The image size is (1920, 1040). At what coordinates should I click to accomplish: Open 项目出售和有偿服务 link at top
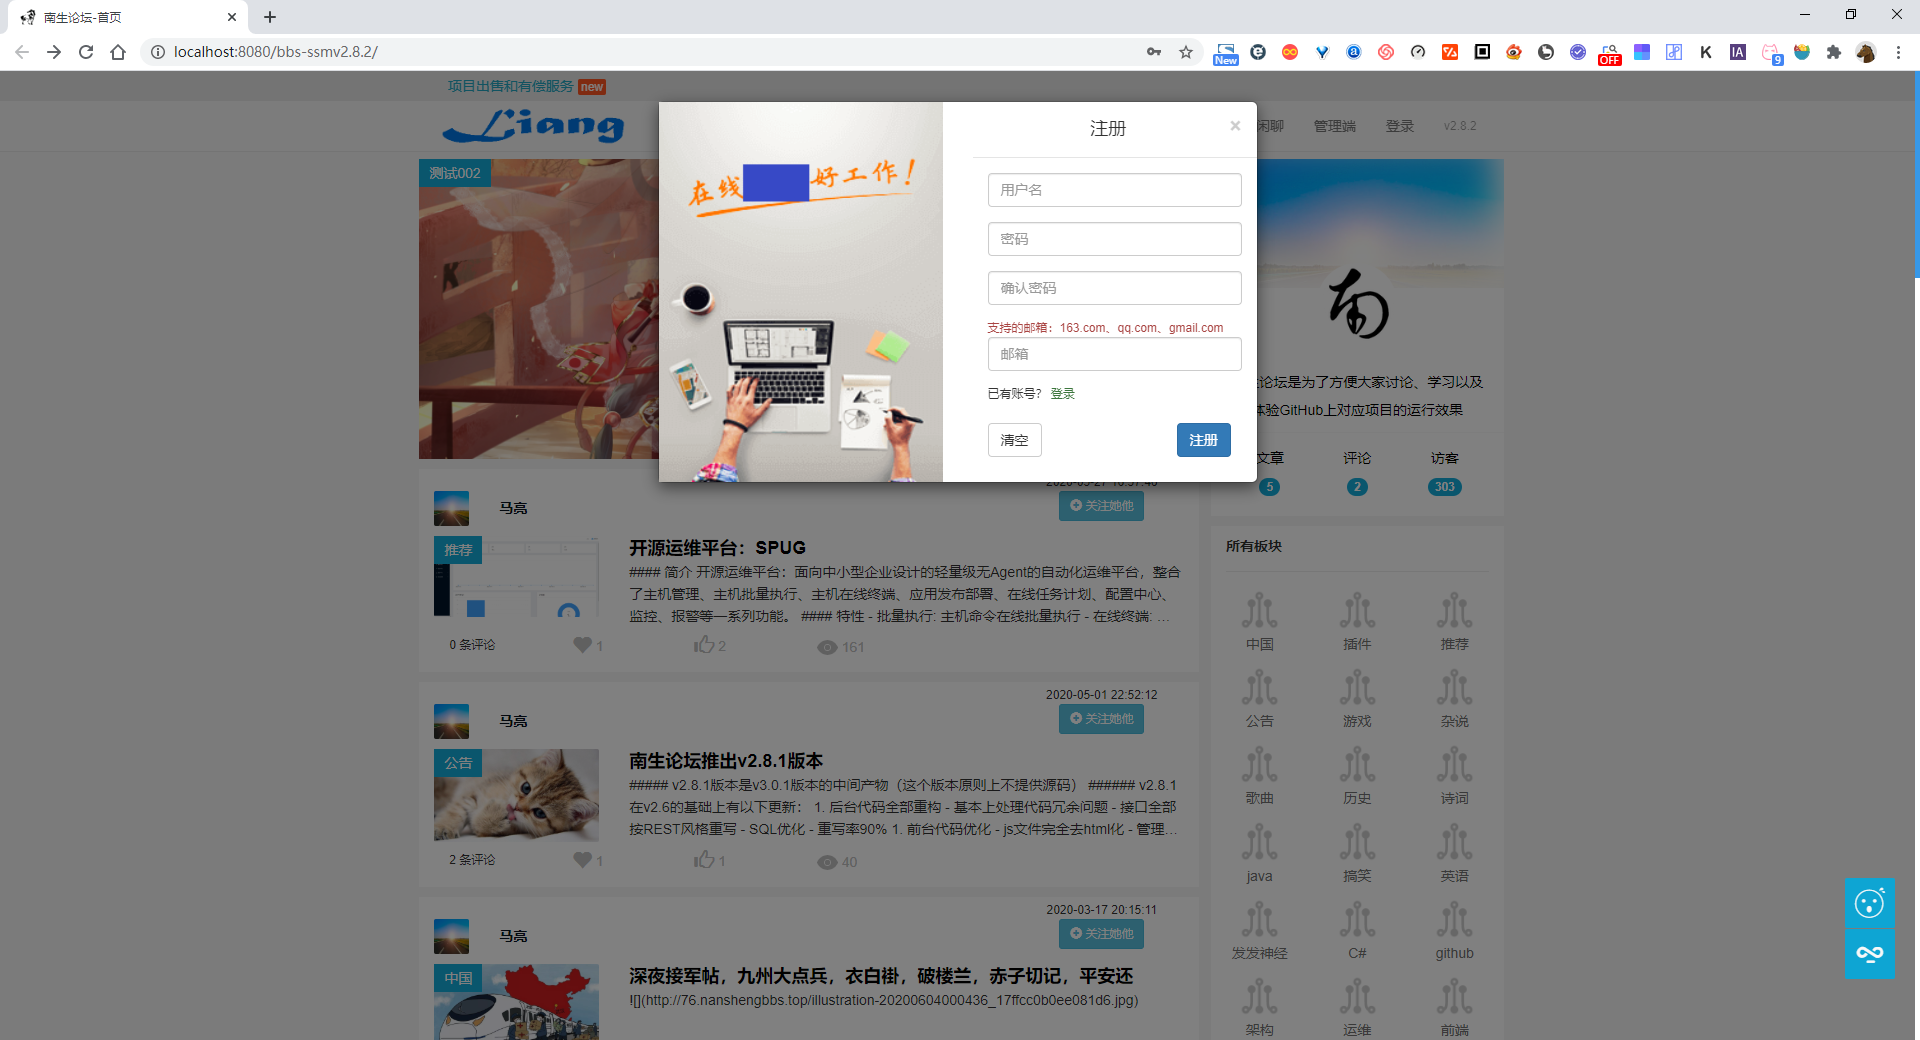click(x=510, y=86)
